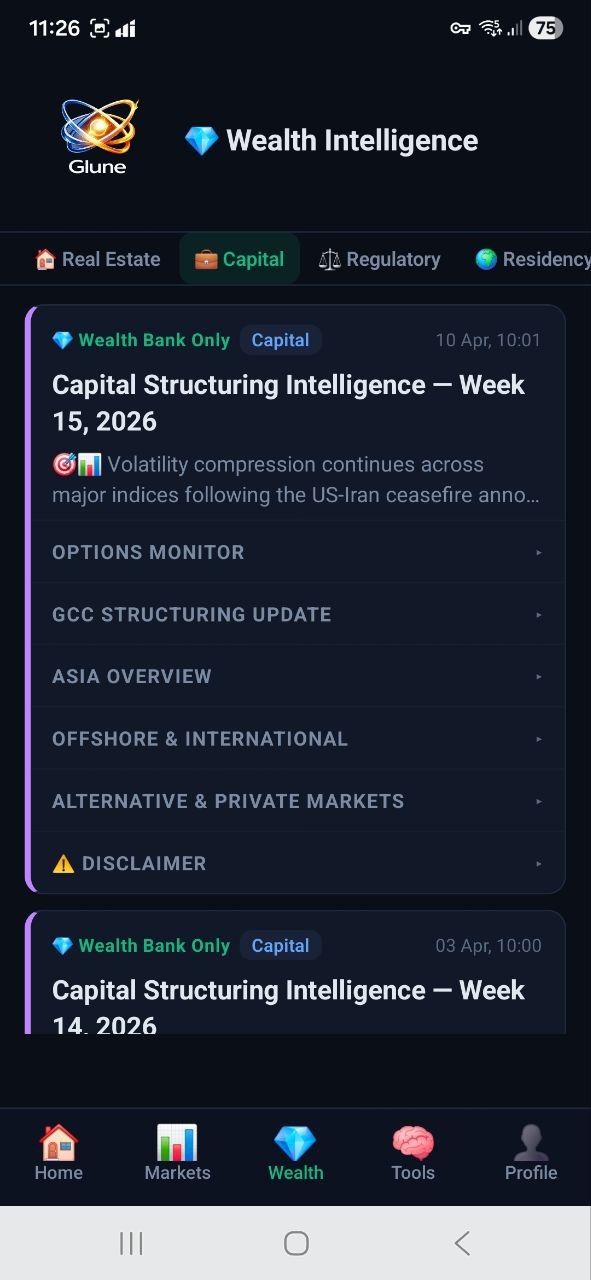
Task: Switch to the Regulatory tab
Action: [x=379, y=258]
